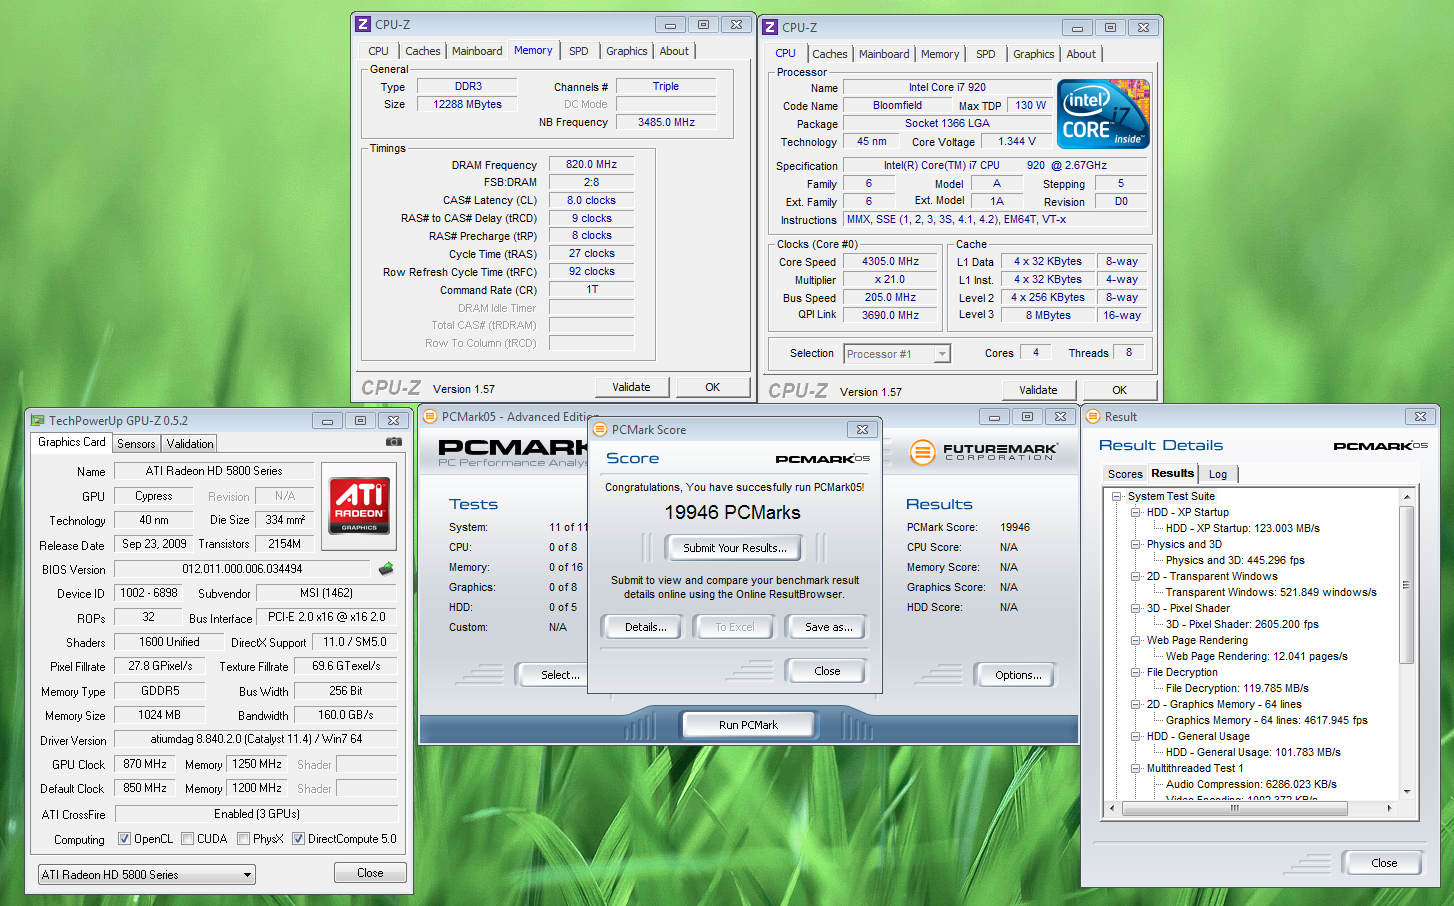
Task: Click Submit Your Results button
Action: 735,548
